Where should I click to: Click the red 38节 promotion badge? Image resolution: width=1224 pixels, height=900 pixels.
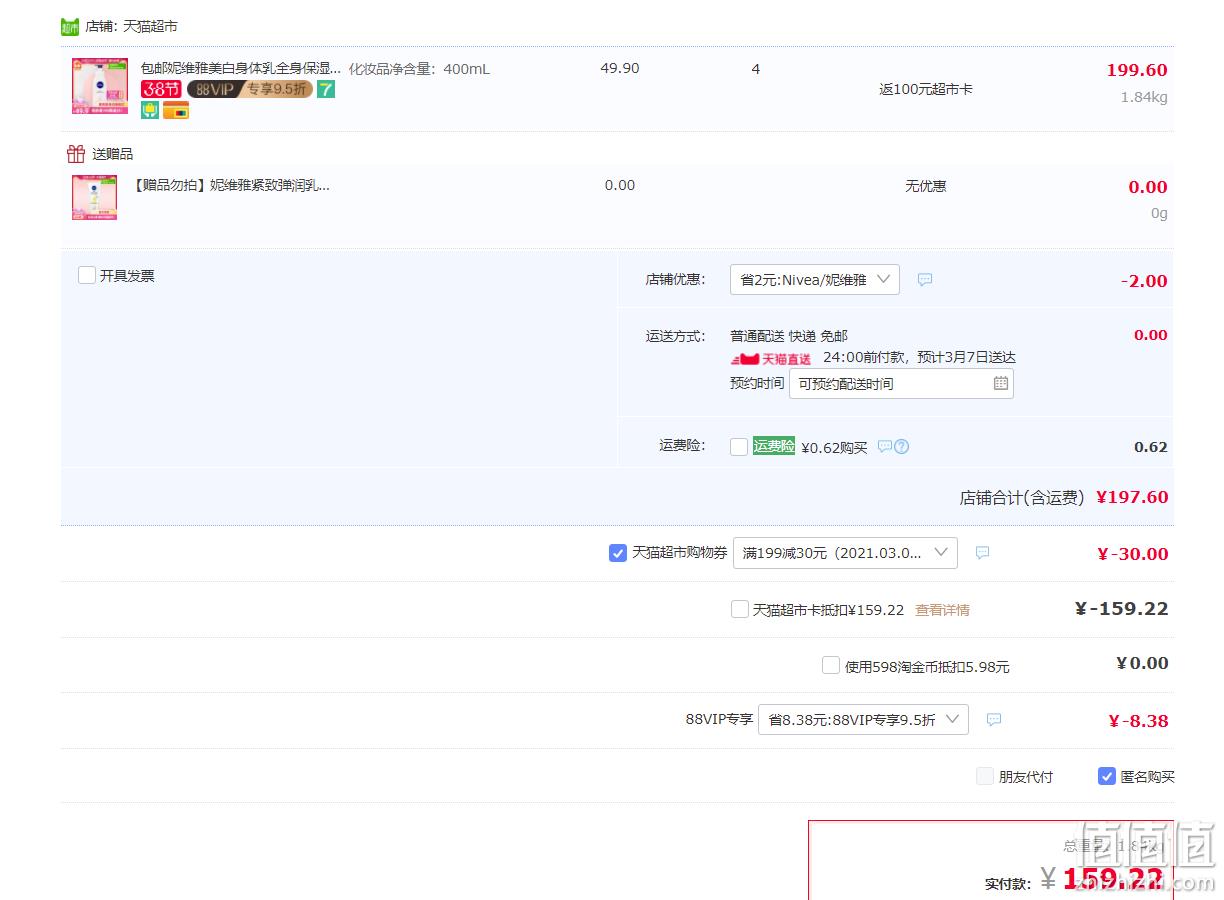(x=161, y=89)
